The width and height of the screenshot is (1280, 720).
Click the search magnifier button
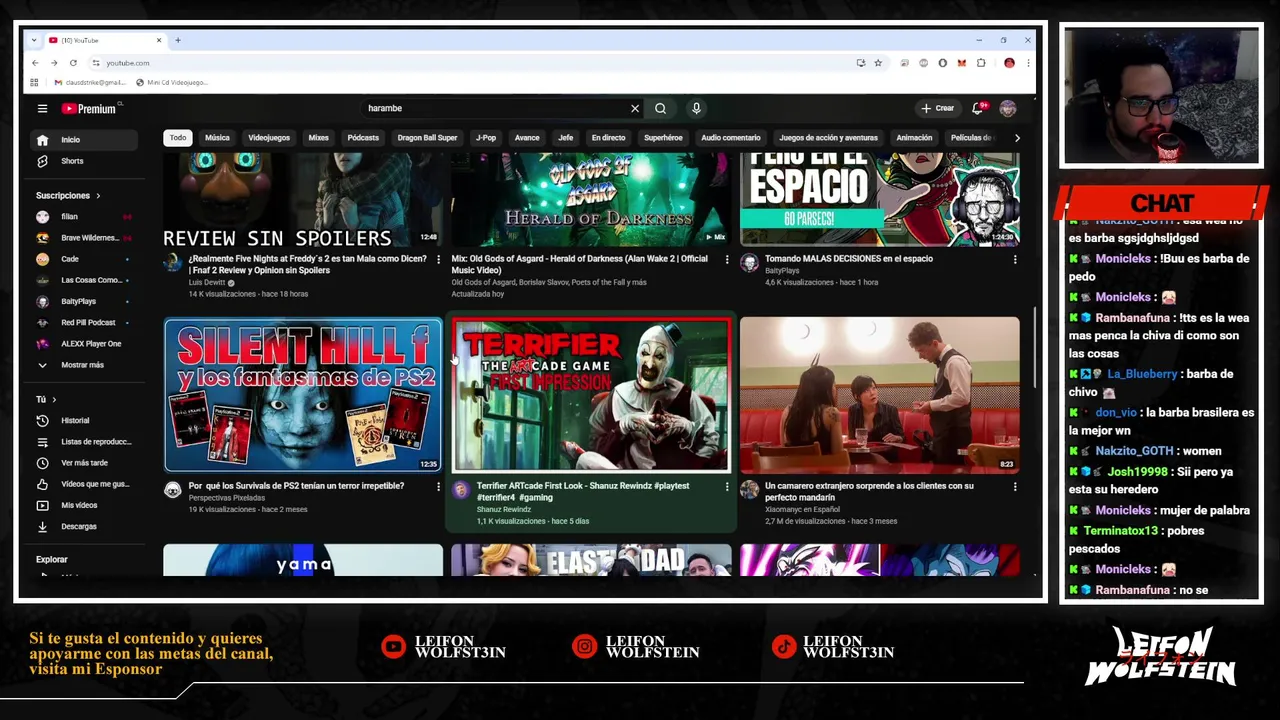[660, 108]
